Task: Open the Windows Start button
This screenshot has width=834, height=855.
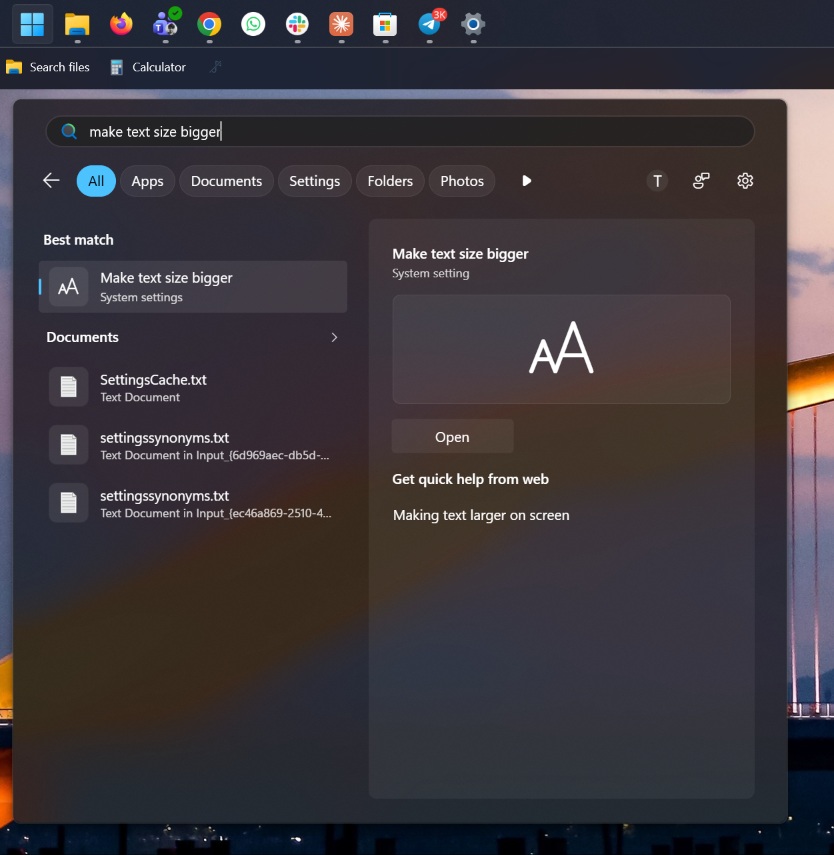Action: coord(32,24)
